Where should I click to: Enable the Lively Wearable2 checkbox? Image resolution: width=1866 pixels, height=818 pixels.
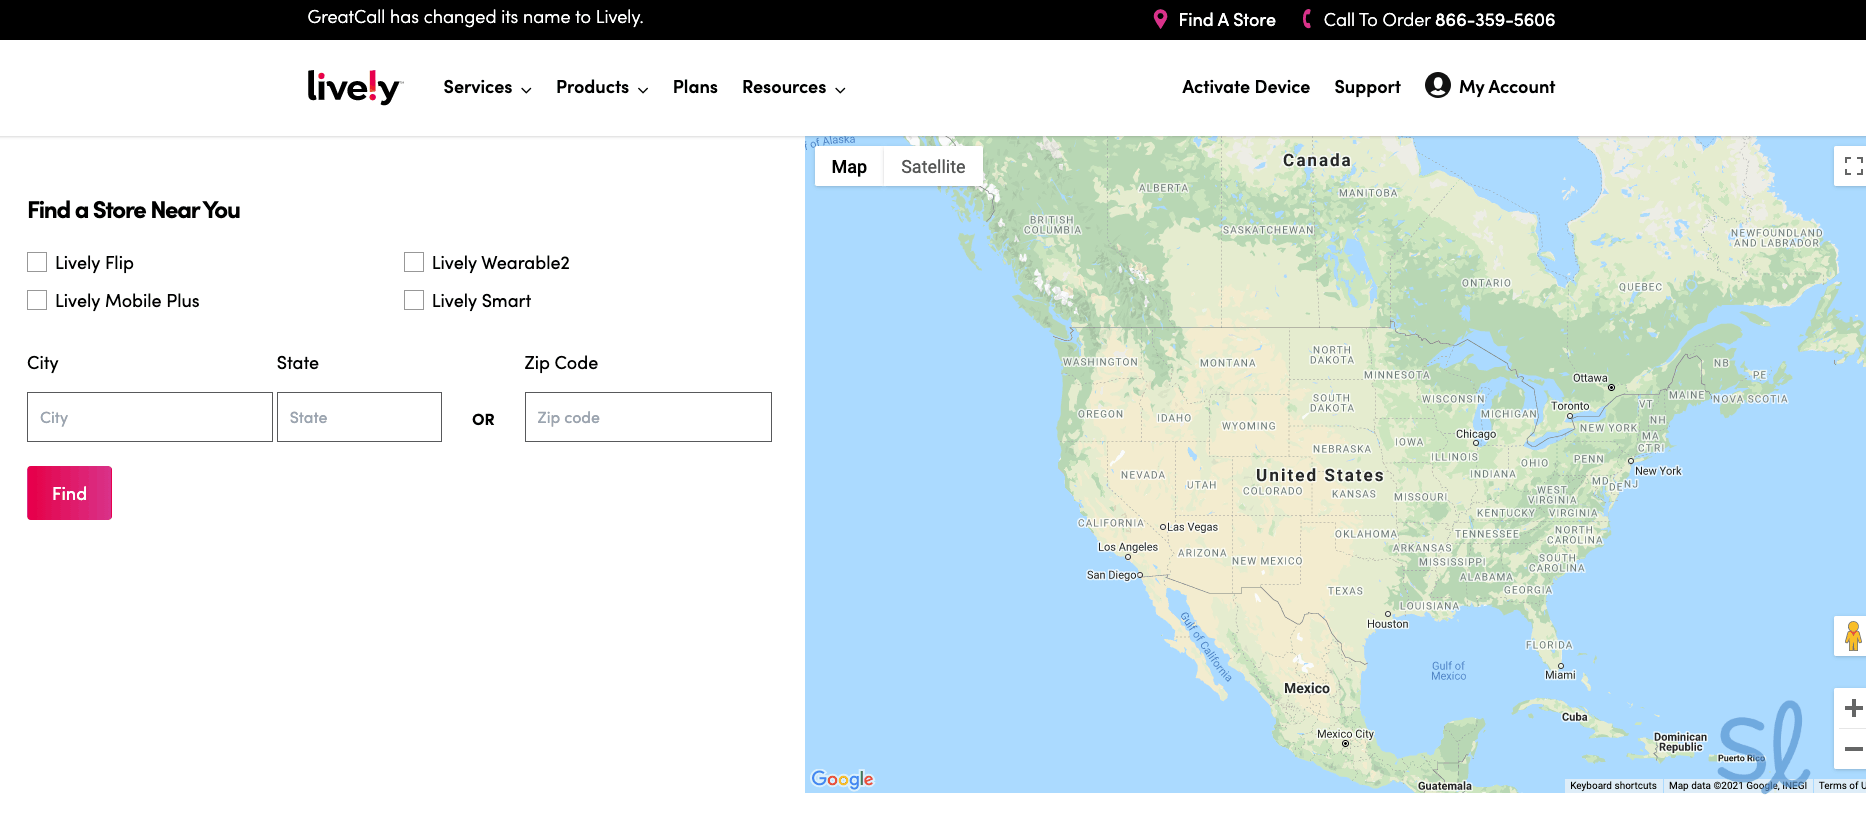click(x=414, y=262)
